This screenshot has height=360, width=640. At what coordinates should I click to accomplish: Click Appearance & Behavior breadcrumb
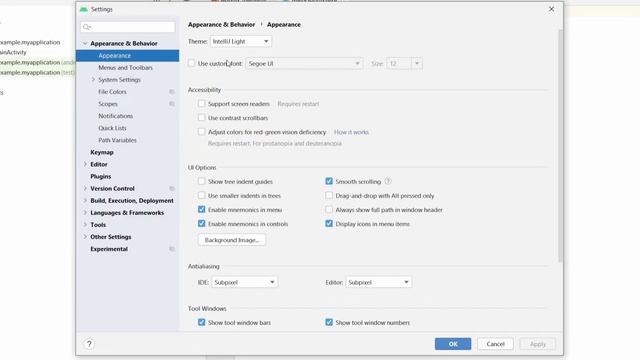coord(221,24)
